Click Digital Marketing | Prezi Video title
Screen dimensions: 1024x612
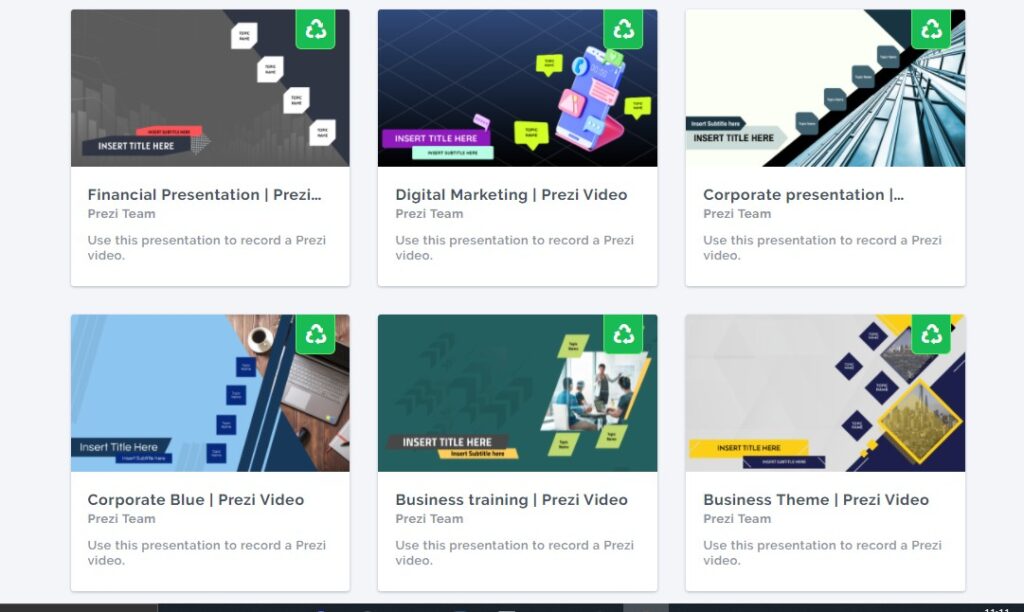pyautogui.click(x=511, y=195)
